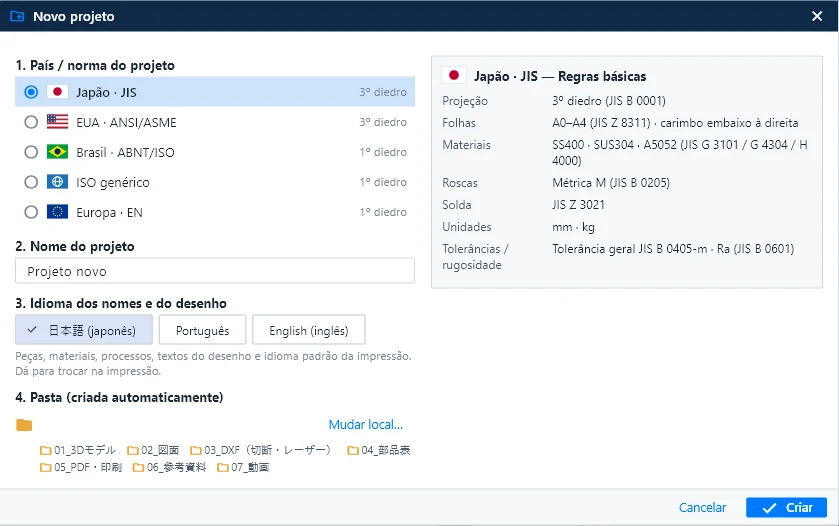
Task: Click the ISO globe icon
Action: click(x=57, y=182)
